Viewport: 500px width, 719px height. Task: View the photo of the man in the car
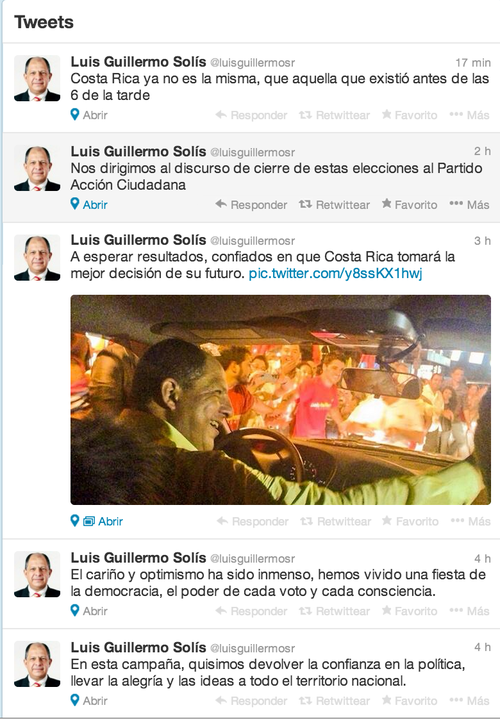(x=280, y=400)
